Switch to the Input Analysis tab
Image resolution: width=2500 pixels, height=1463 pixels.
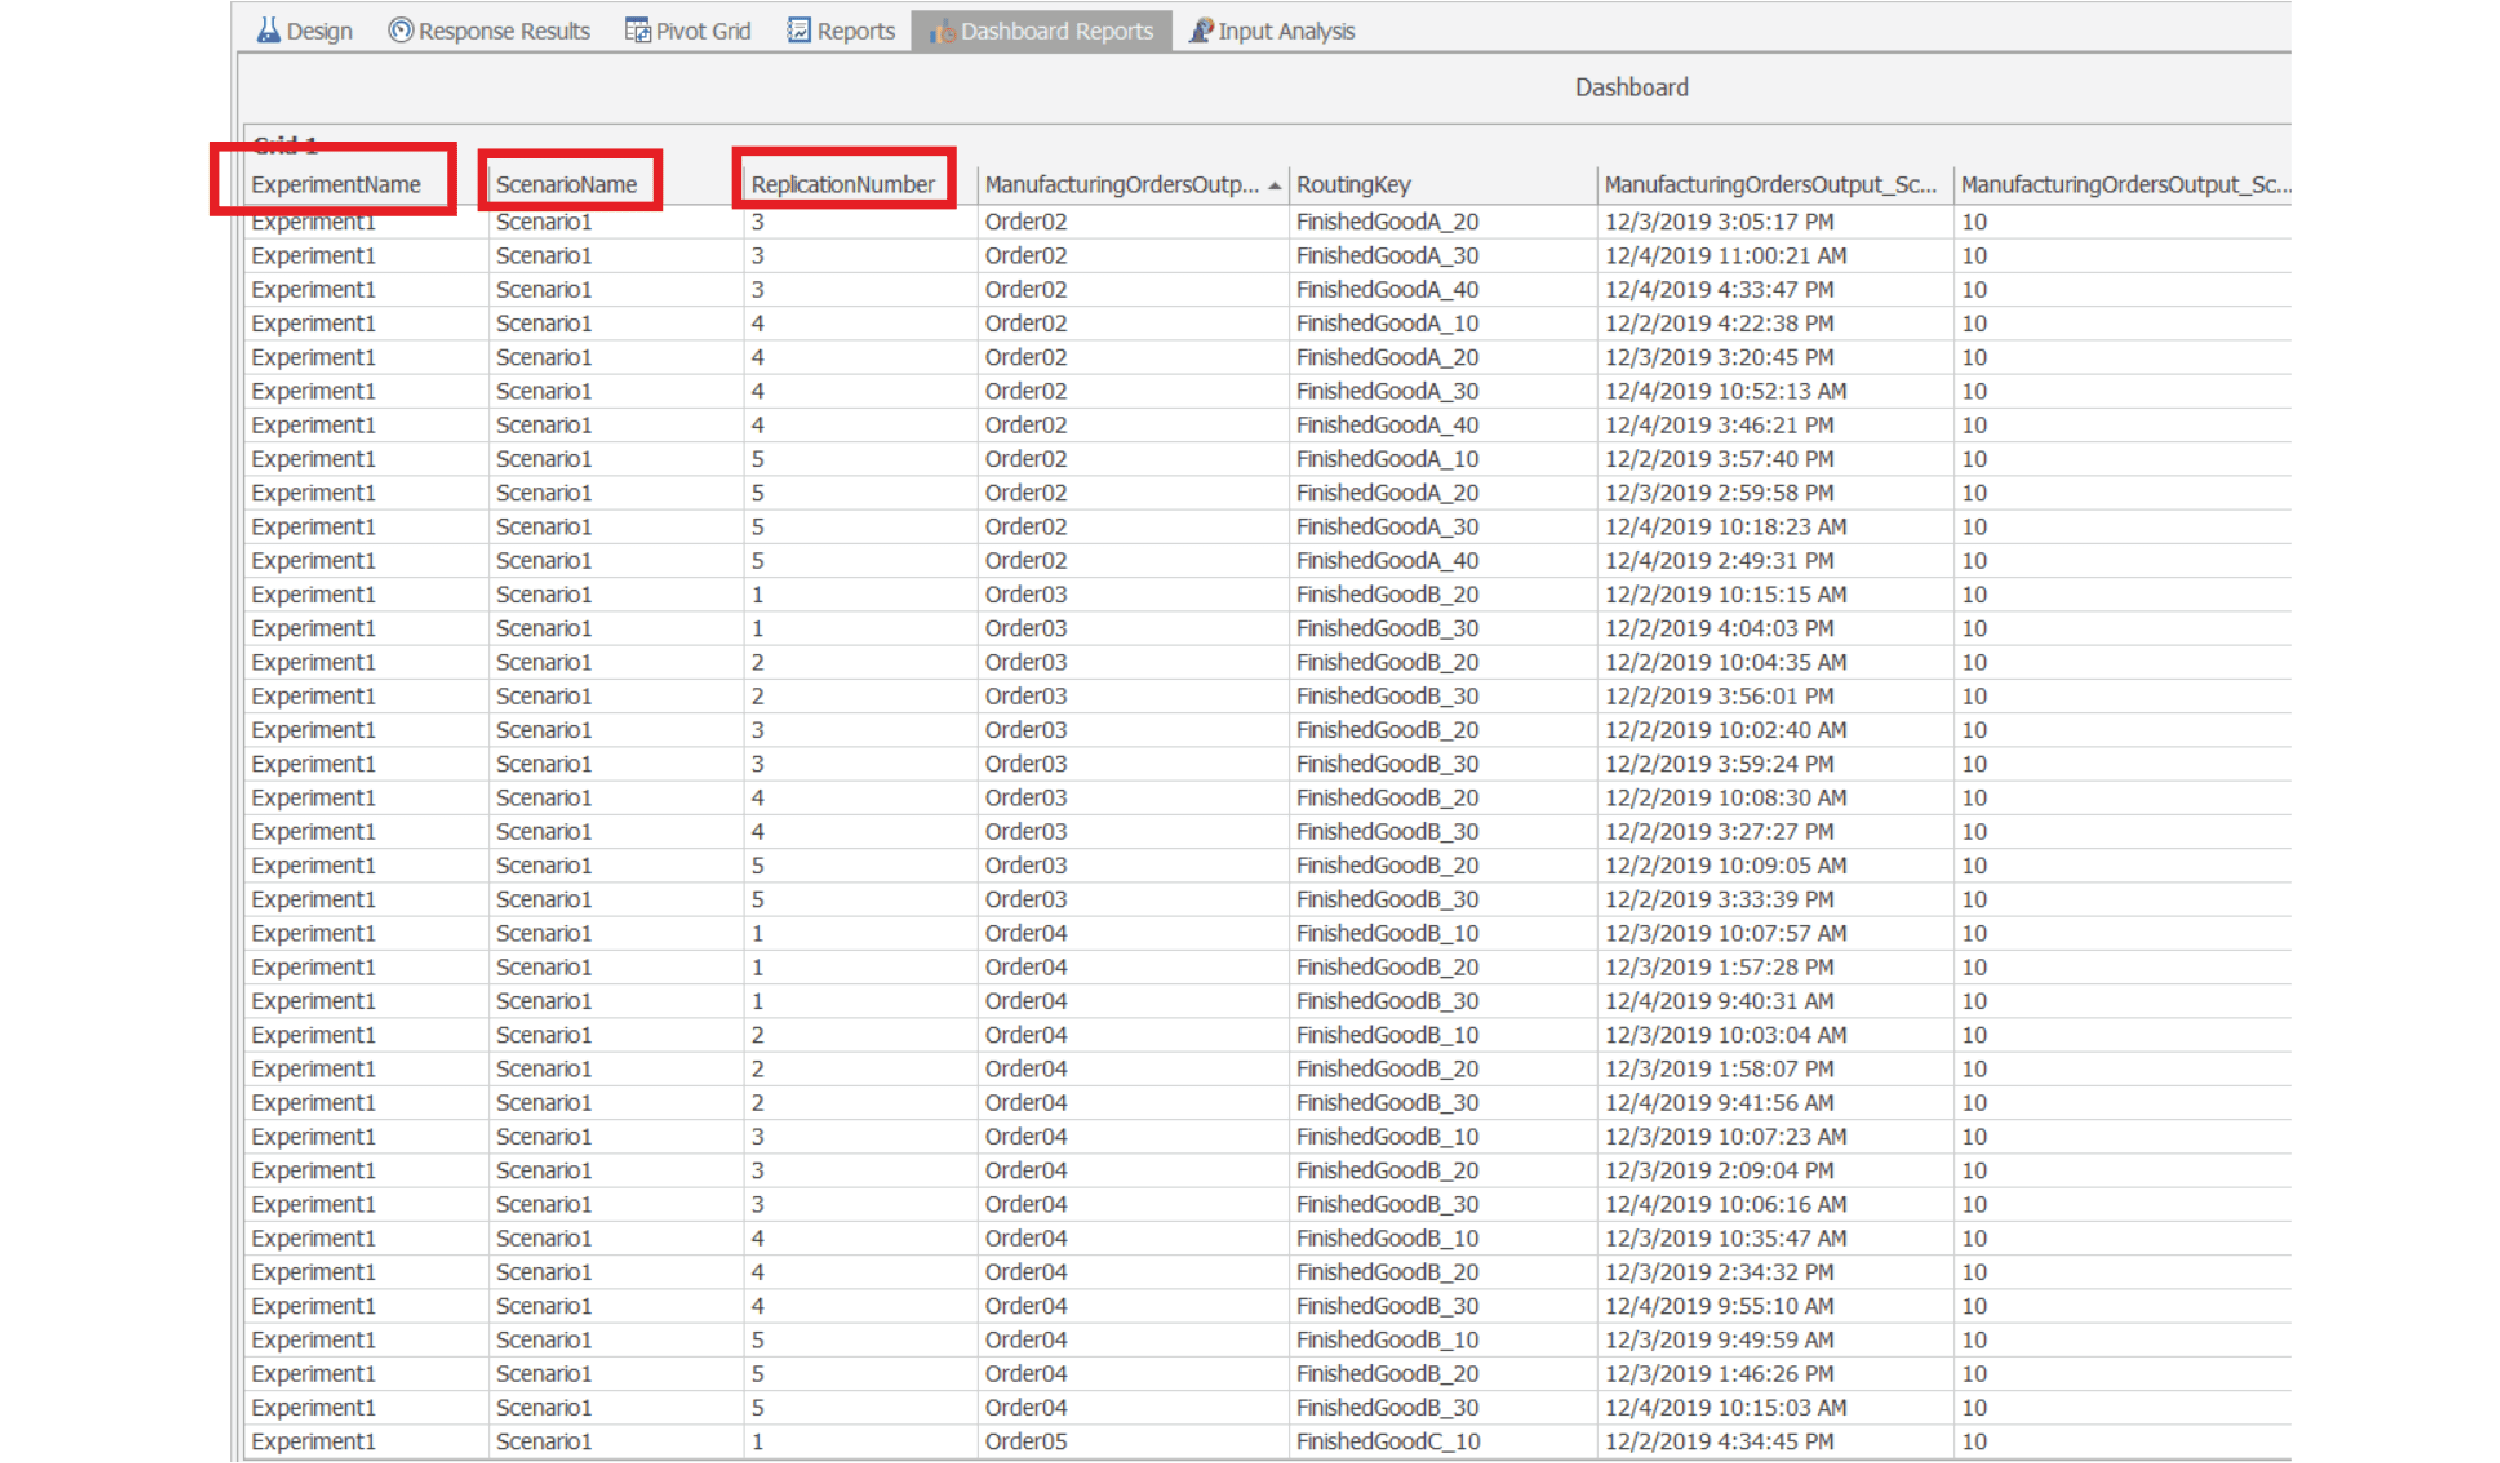1286,29
